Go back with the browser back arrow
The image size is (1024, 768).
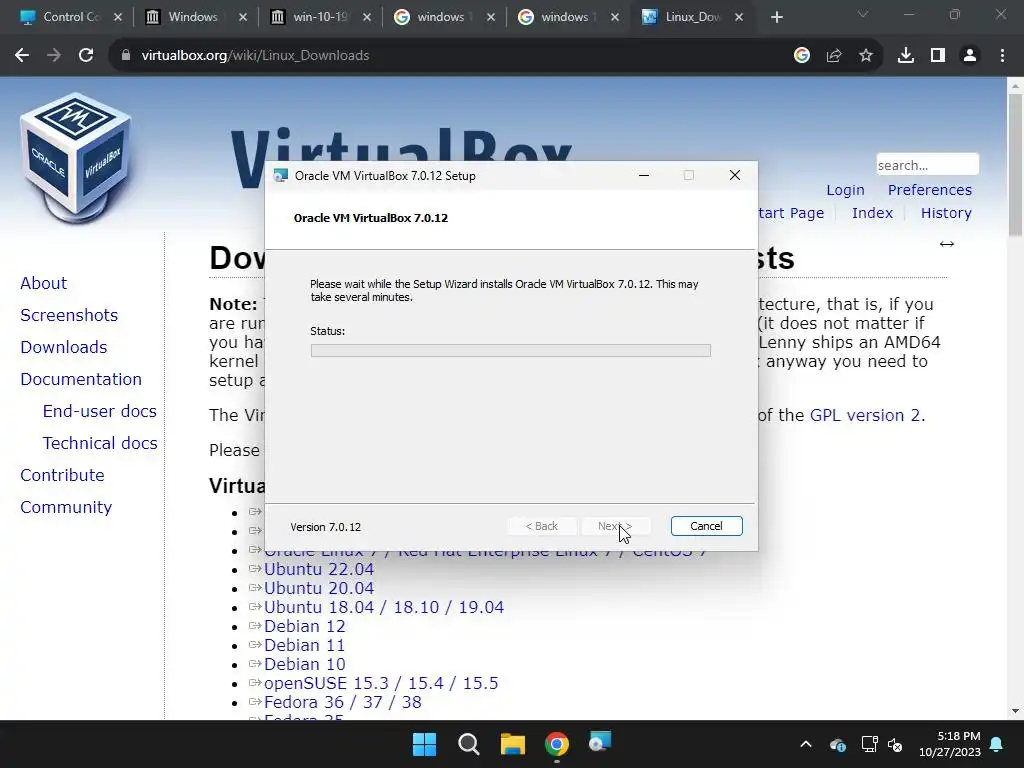pyautogui.click(x=22, y=56)
